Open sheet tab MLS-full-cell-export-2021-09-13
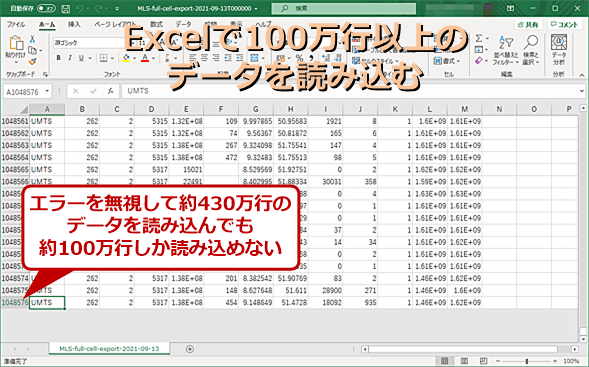 coord(109,349)
